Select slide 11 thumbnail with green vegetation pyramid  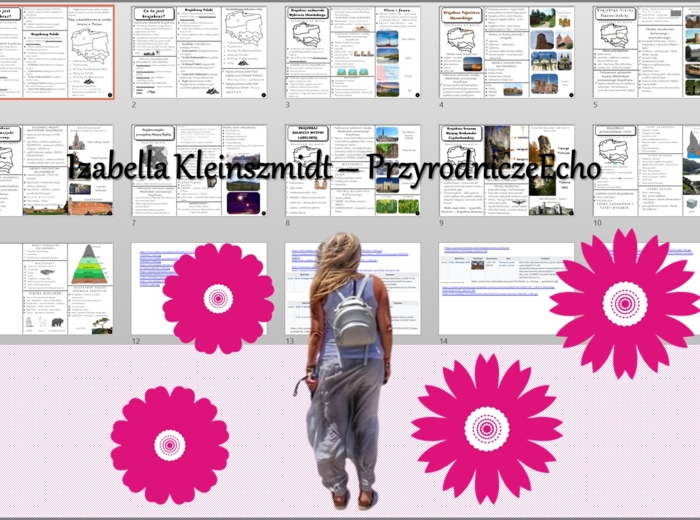pos(56,289)
